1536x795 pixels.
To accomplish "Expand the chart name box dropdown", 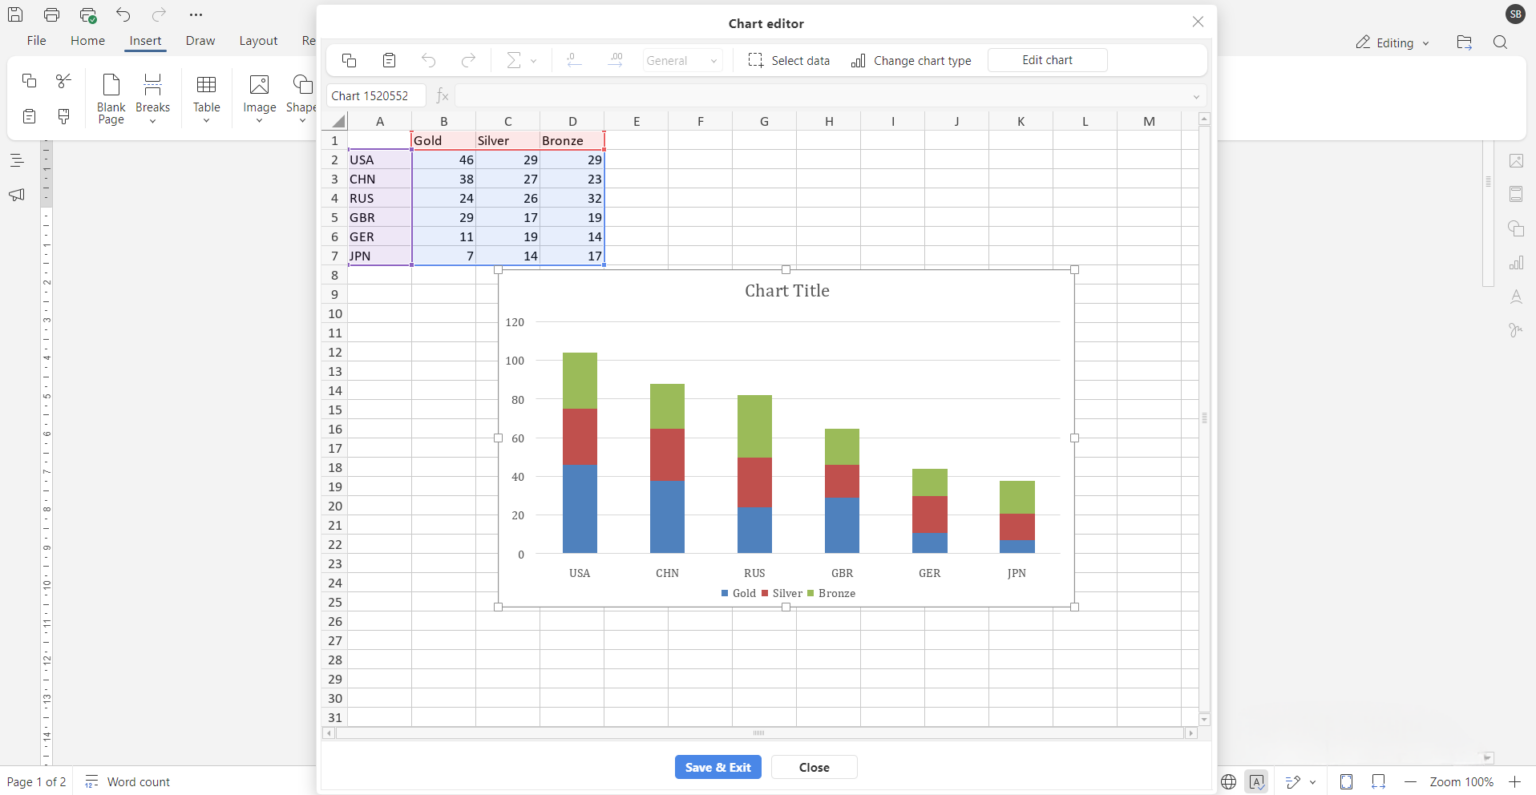I will click(1196, 95).
